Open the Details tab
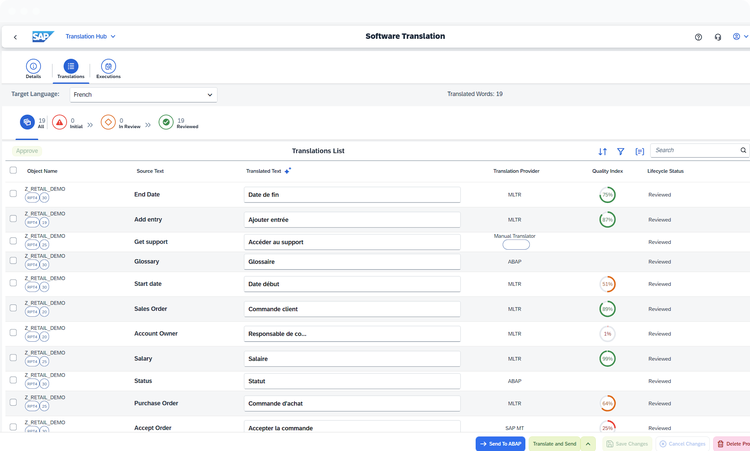This screenshot has width=750, height=451. point(33,69)
